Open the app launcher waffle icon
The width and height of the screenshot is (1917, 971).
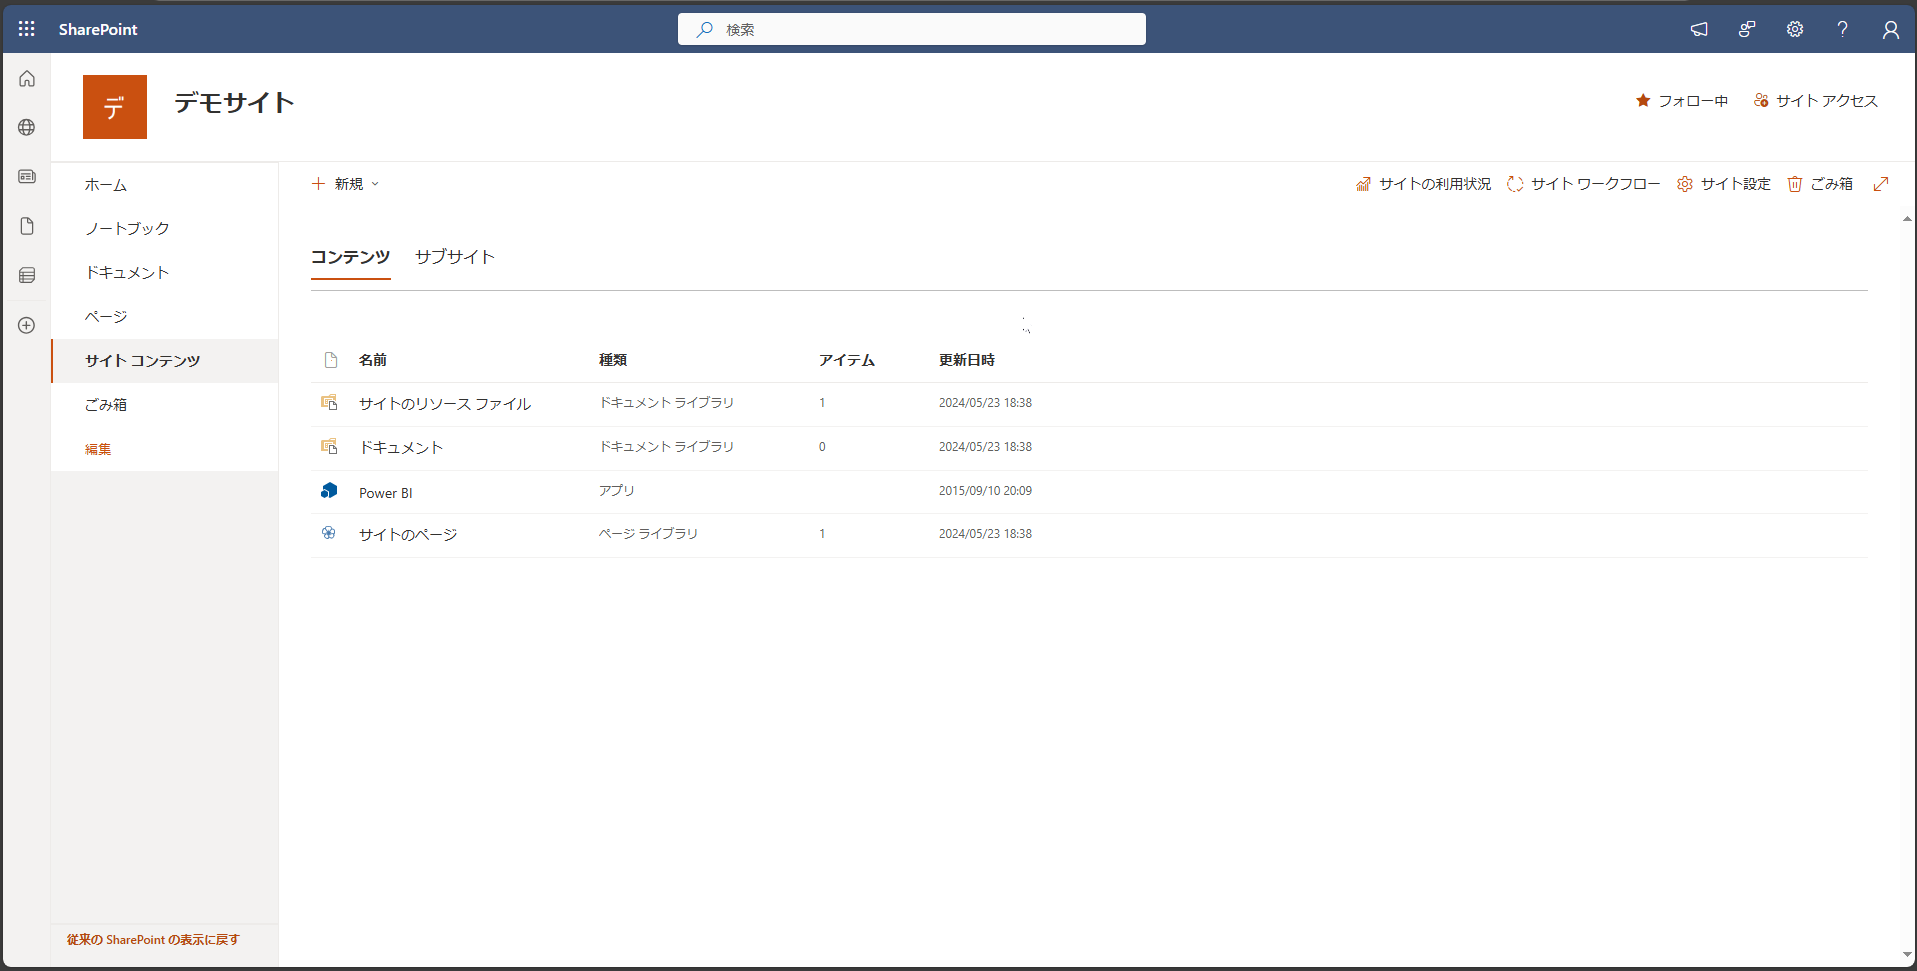tap(26, 29)
